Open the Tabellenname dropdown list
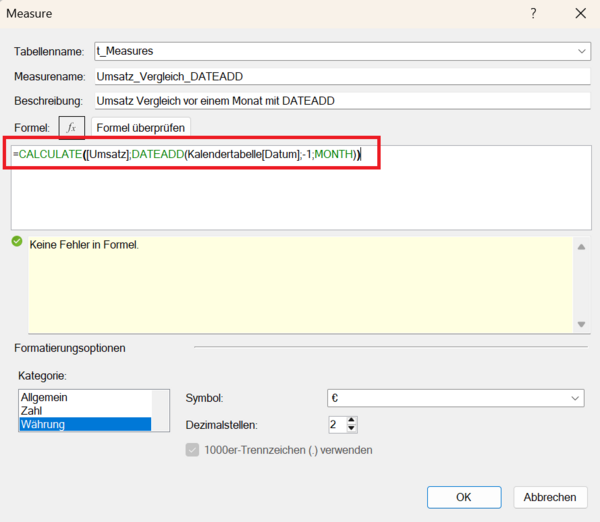Image resolution: width=600 pixels, height=522 pixels. click(x=582, y=51)
